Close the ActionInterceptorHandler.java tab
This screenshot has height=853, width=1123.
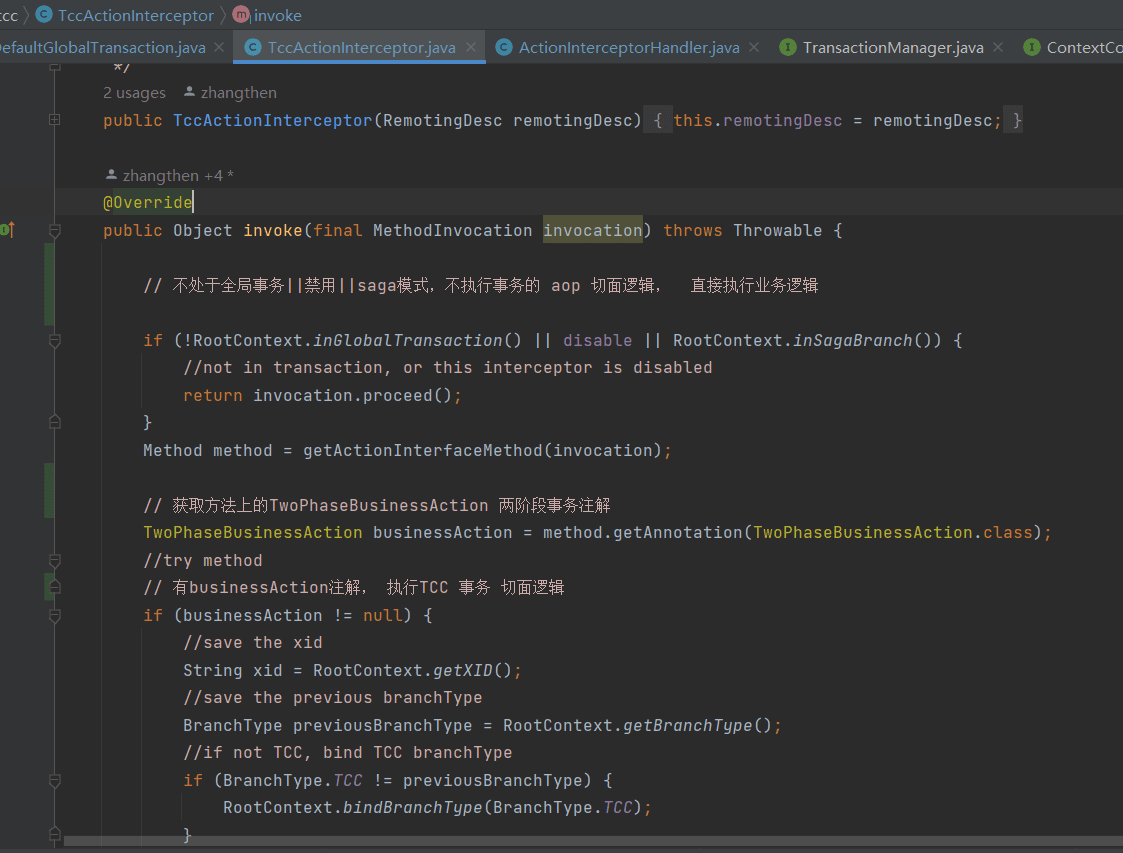pos(754,47)
